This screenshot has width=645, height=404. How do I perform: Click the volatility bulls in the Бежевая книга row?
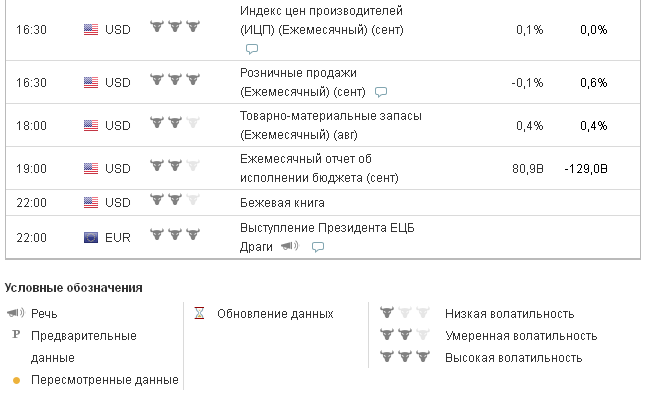point(174,201)
